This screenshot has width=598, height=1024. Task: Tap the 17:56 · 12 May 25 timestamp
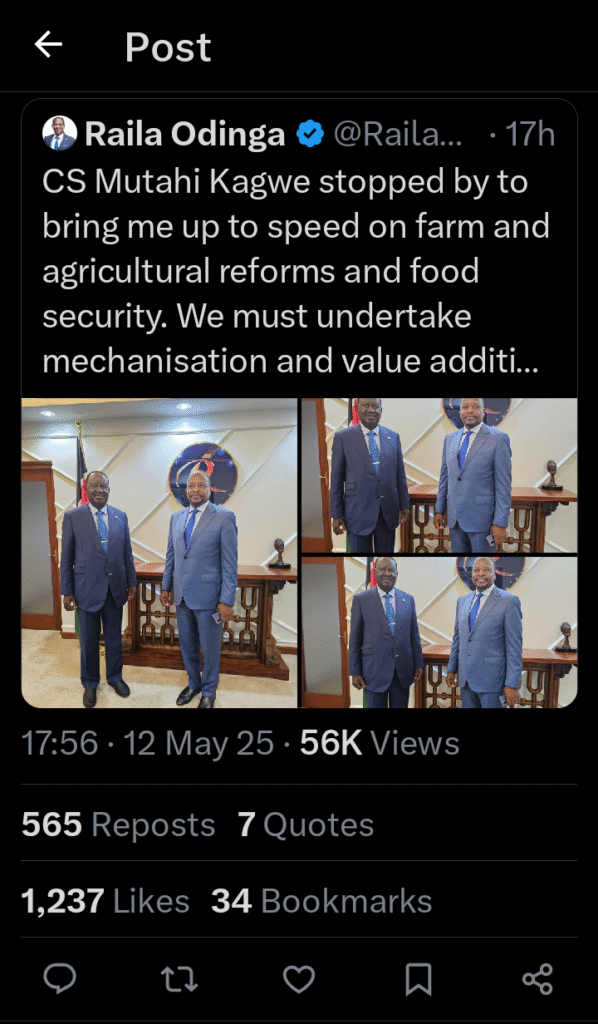tap(148, 744)
